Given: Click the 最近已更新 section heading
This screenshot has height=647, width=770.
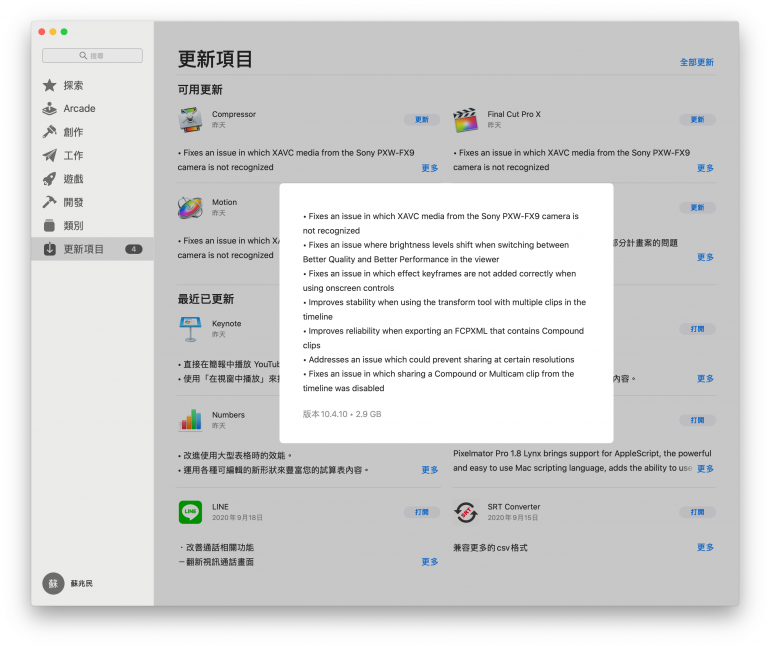Looking at the screenshot, I should point(206,299).
